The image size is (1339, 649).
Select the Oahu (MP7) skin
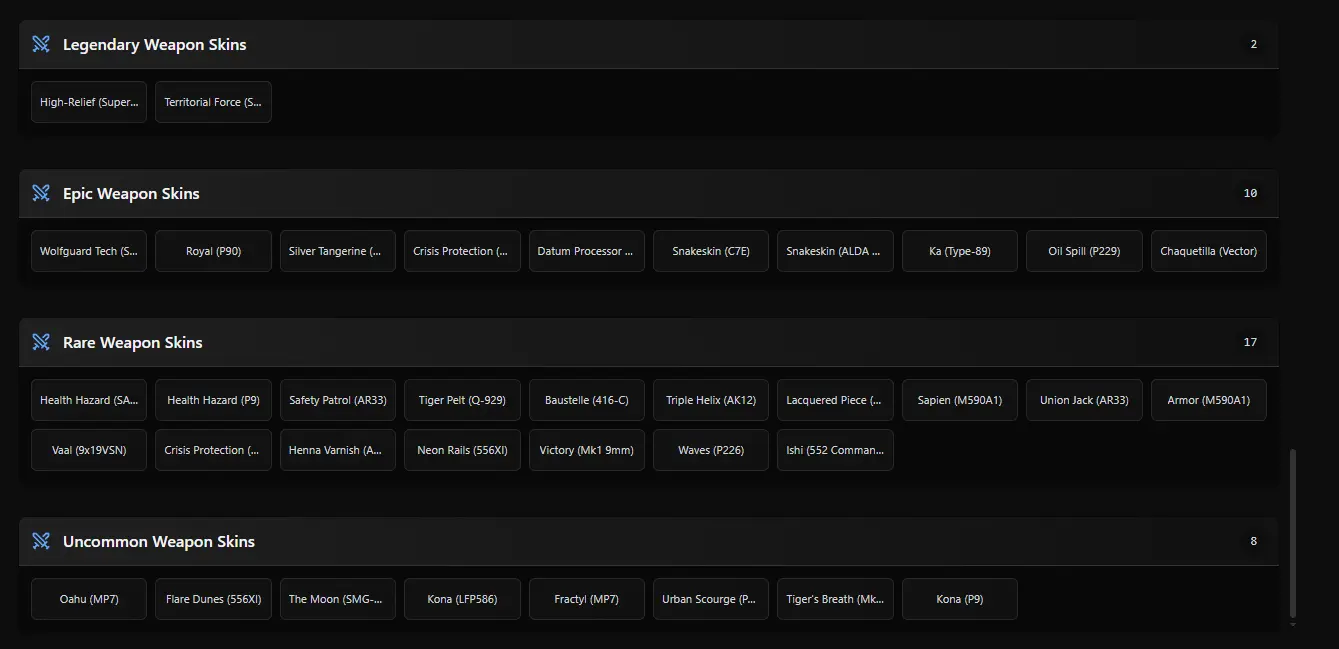[x=89, y=599]
